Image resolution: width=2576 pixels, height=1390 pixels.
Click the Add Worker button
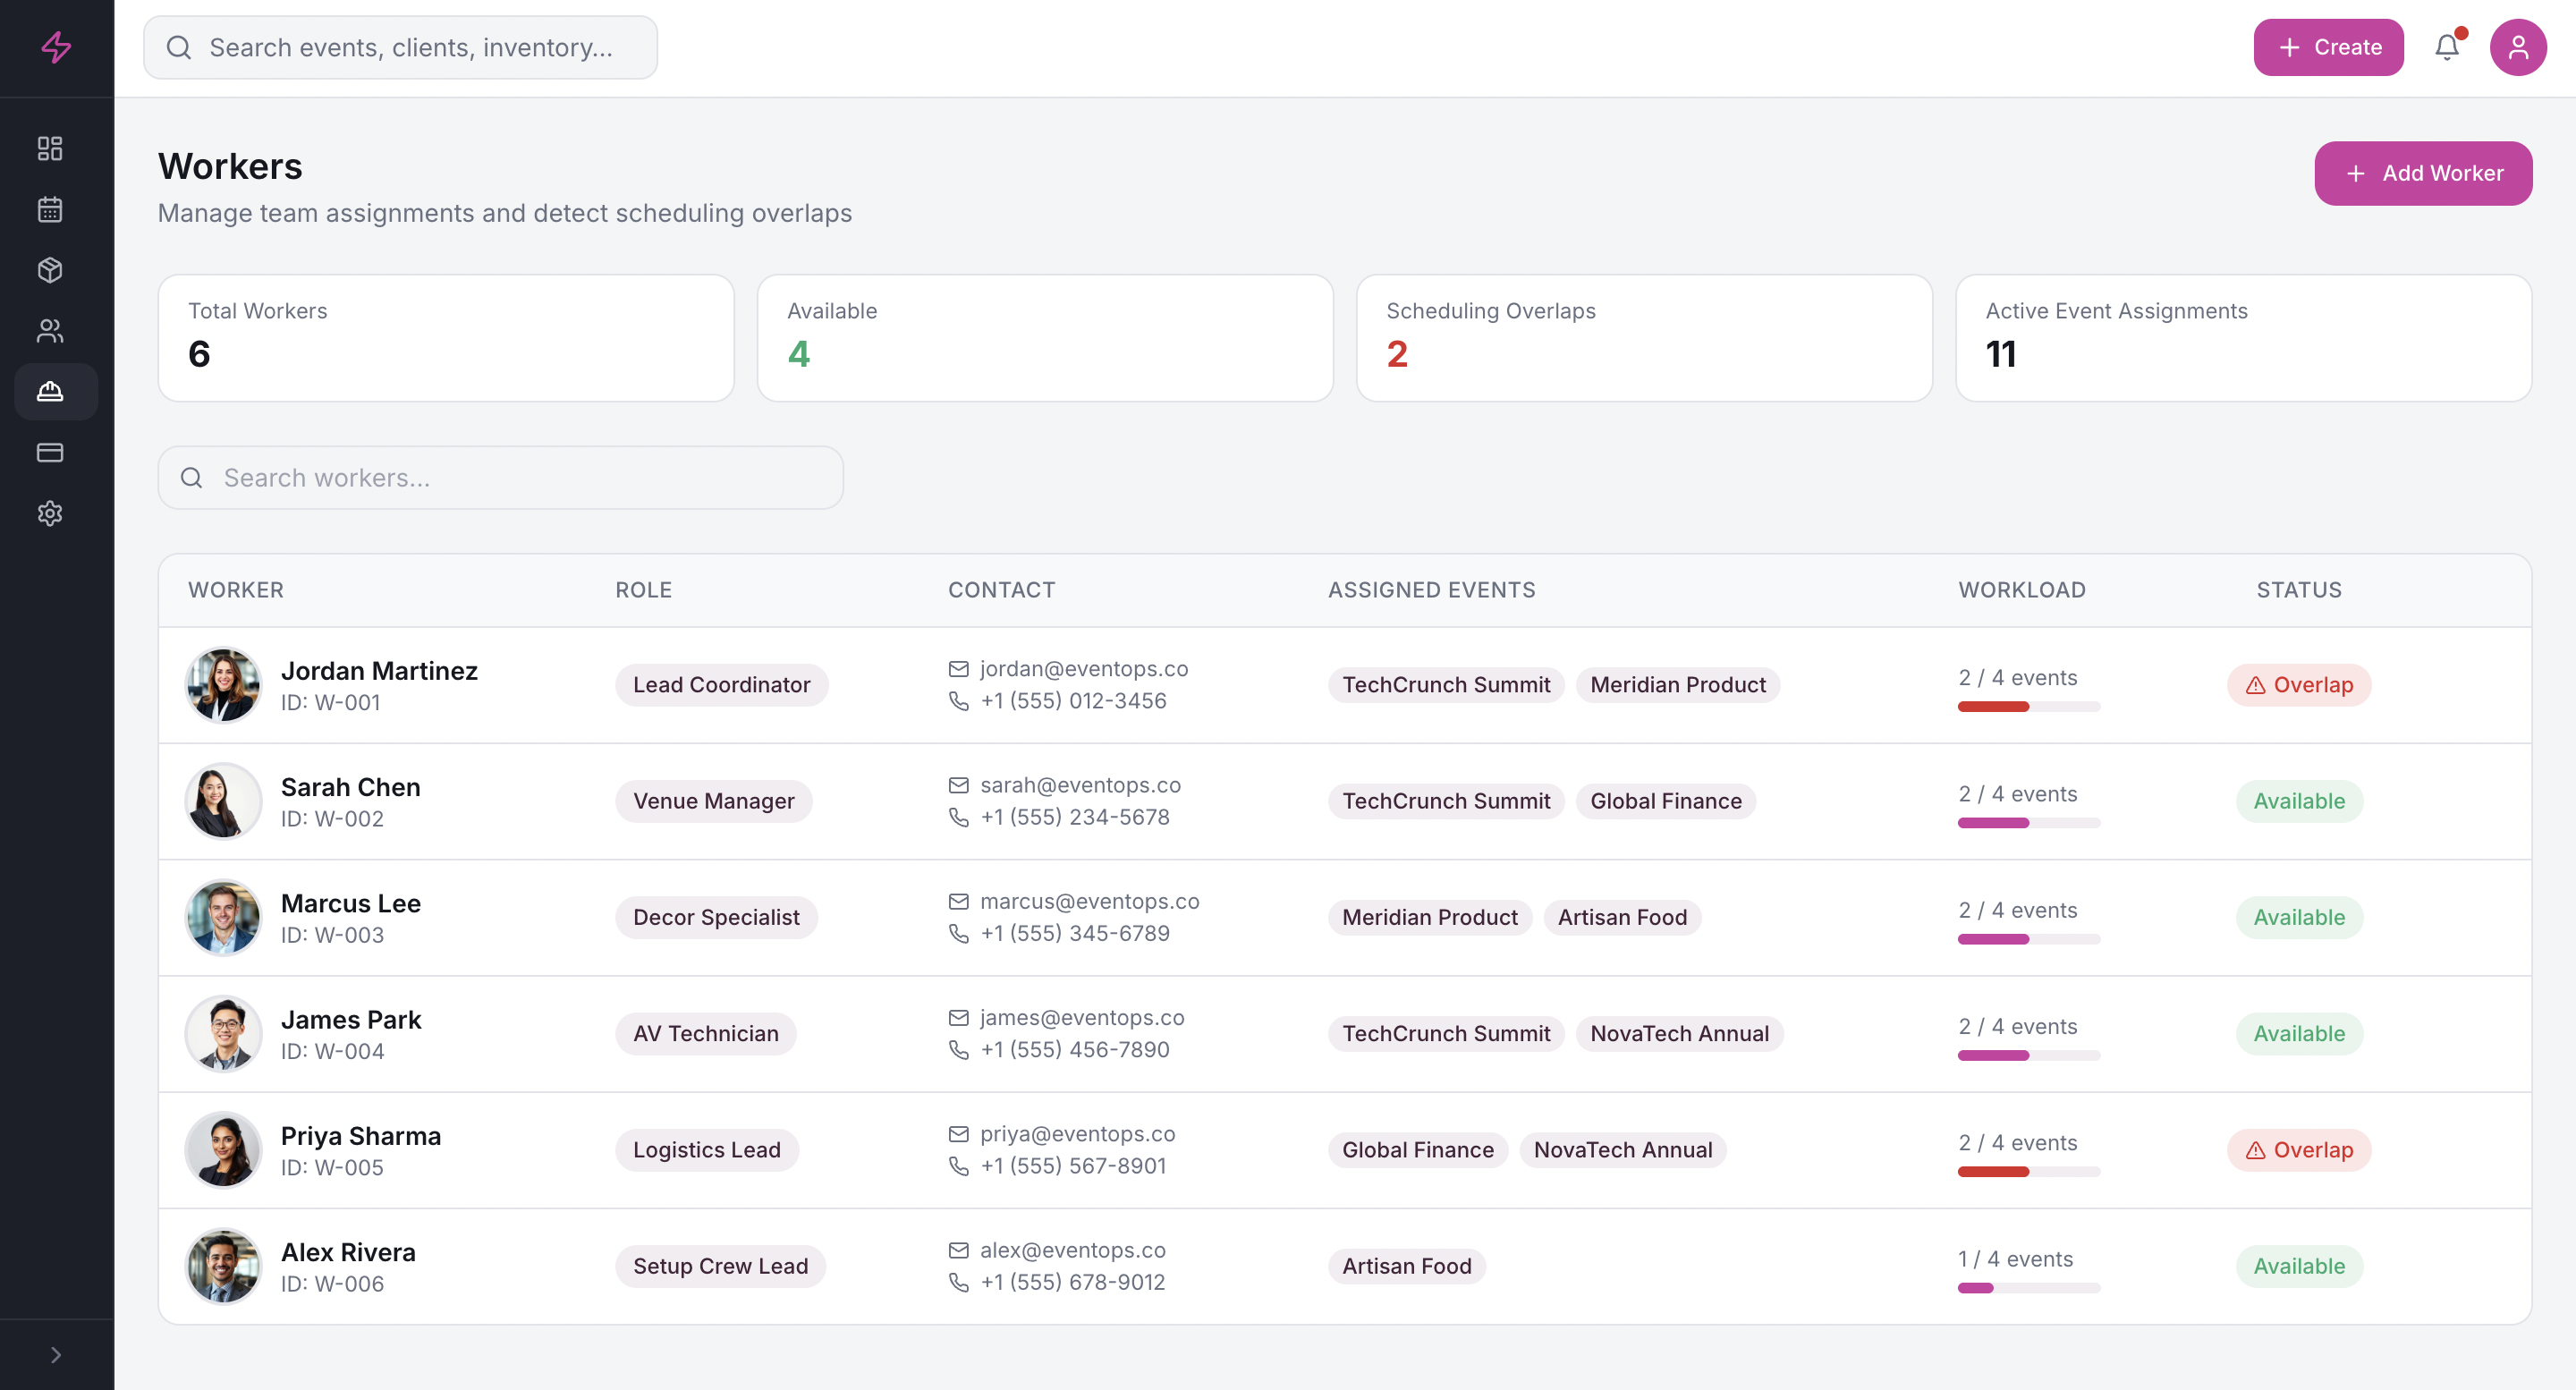[x=2423, y=173]
